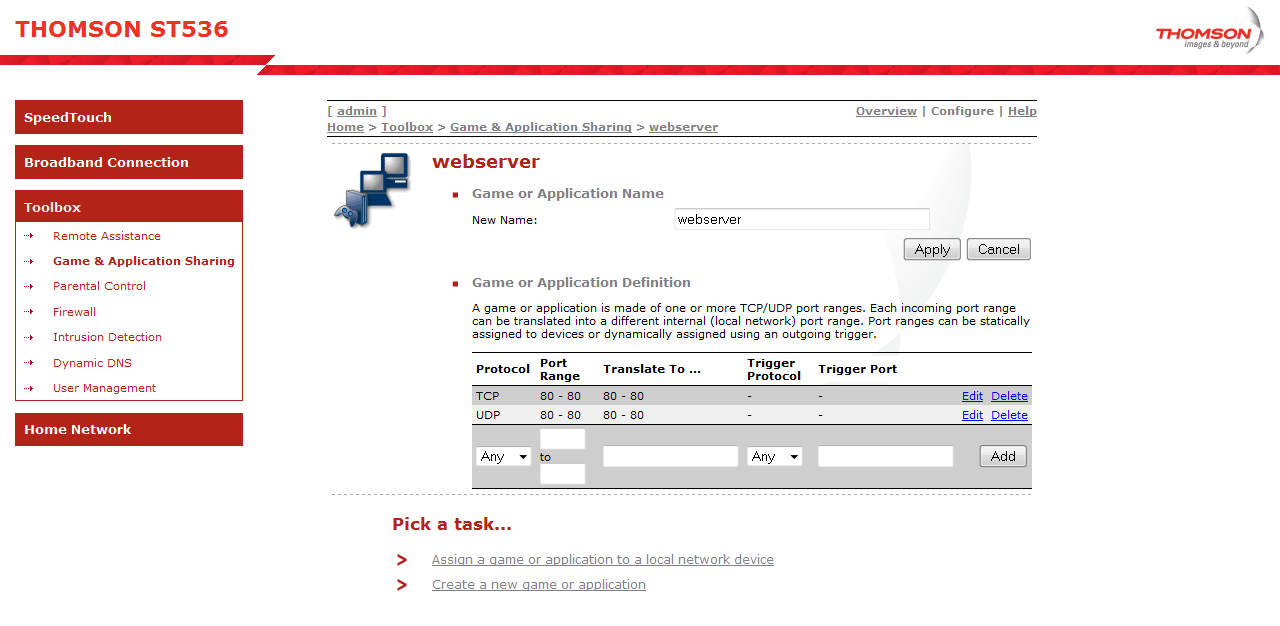This screenshot has width=1280, height=626.
Task: Click the Trigger Port input field
Action: [885, 456]
